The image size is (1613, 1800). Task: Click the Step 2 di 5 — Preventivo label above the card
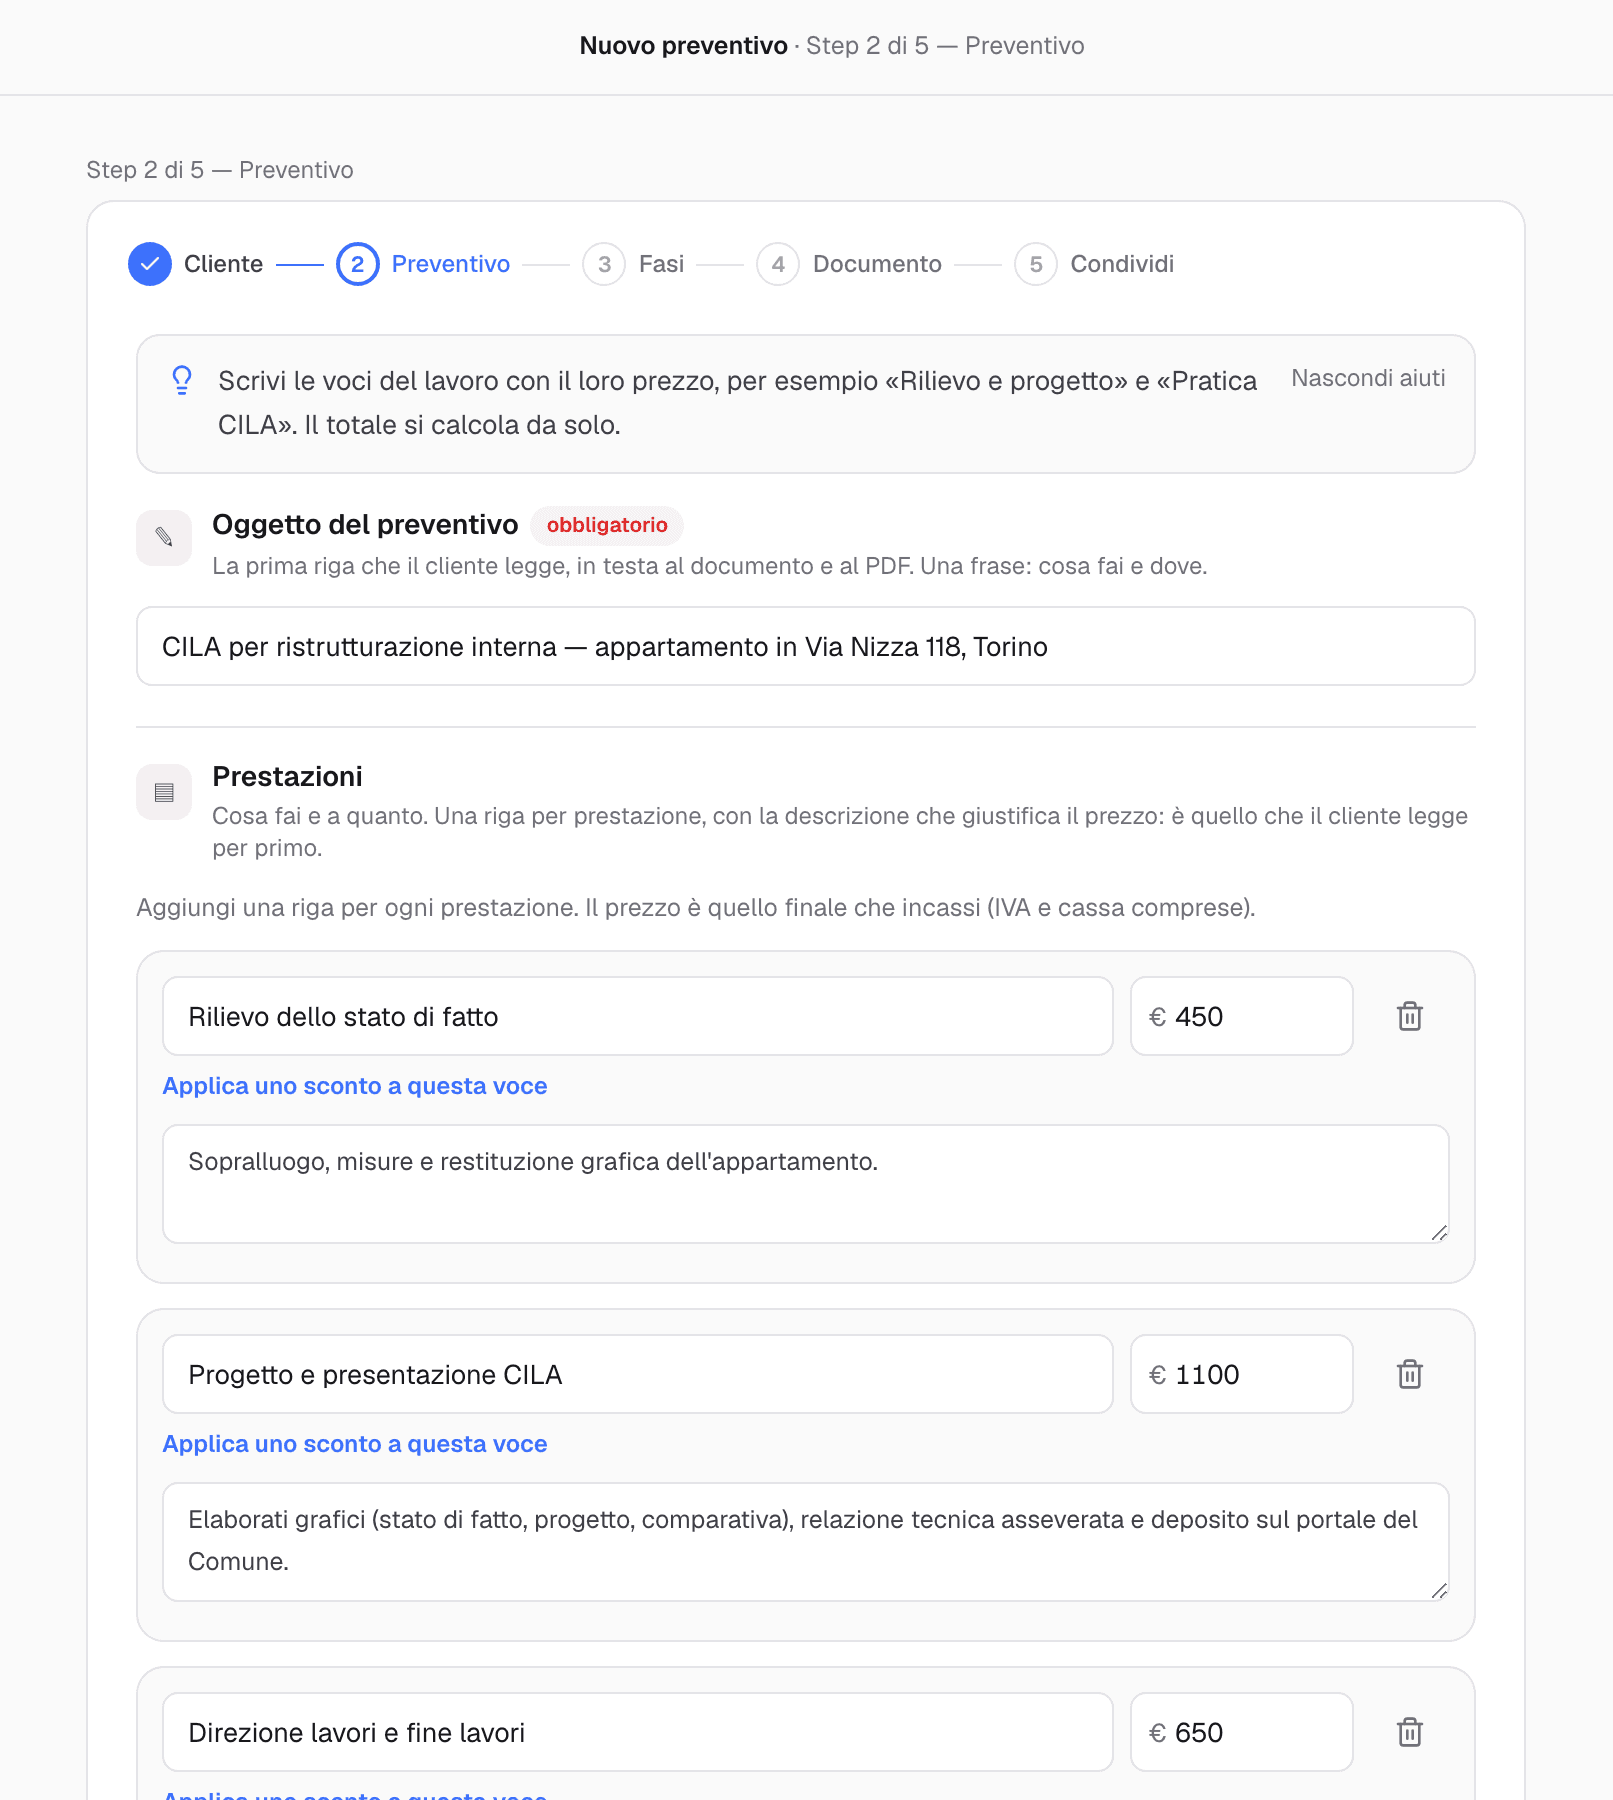coord(220,170)
